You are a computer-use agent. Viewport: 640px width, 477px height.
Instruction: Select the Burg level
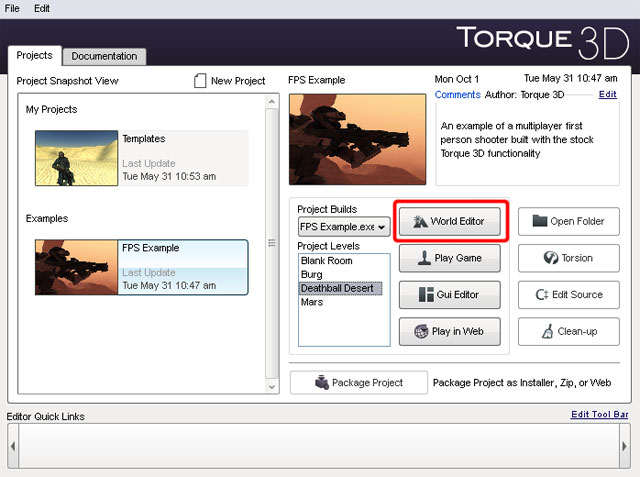click(311, 274)
